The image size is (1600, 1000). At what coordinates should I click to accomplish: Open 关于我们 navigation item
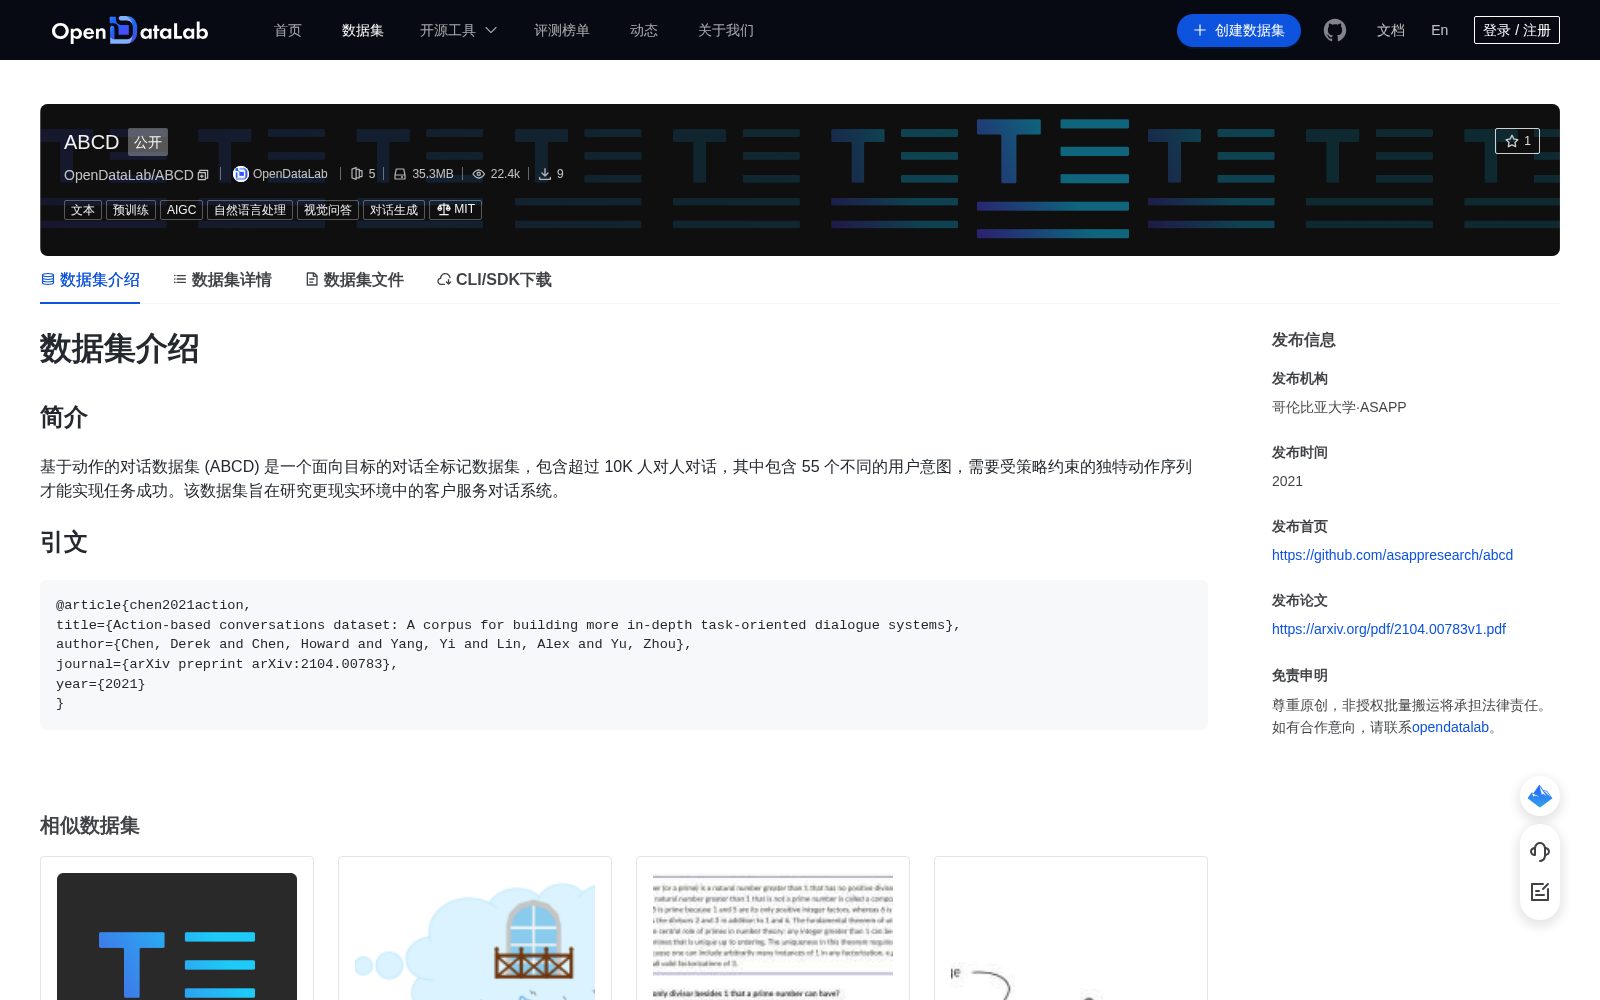point(726,30)
